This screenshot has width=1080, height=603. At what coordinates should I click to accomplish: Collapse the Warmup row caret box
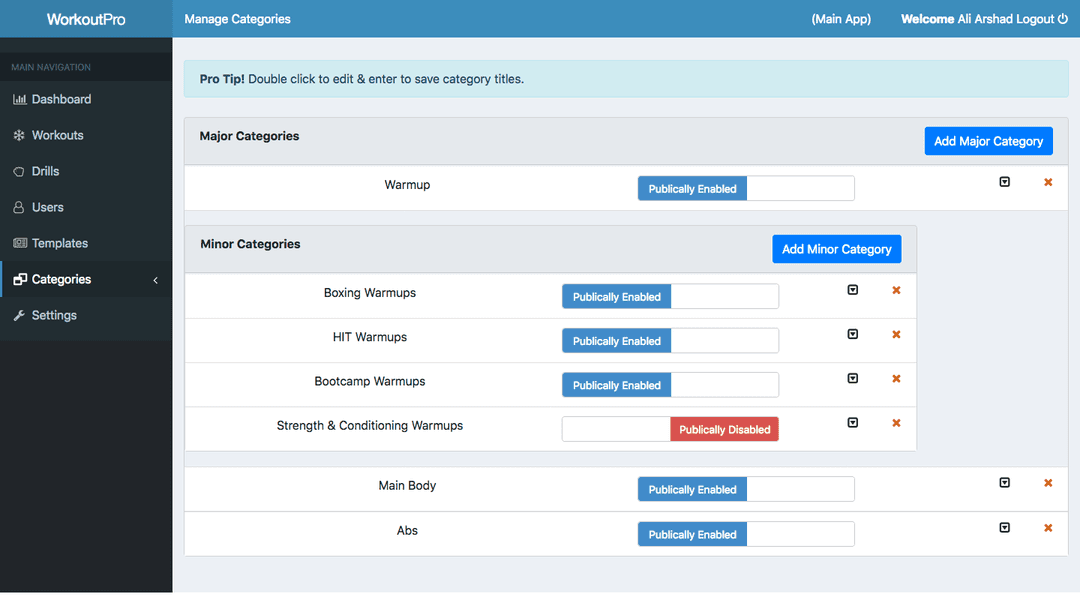pyautogui.click(x=1005, y=182)
